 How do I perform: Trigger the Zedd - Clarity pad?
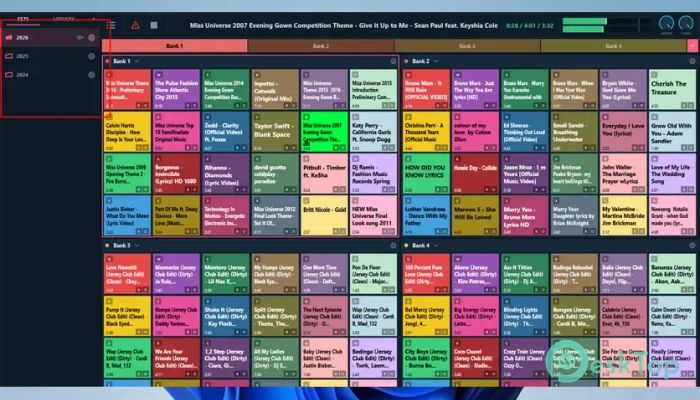pos(225,132)
